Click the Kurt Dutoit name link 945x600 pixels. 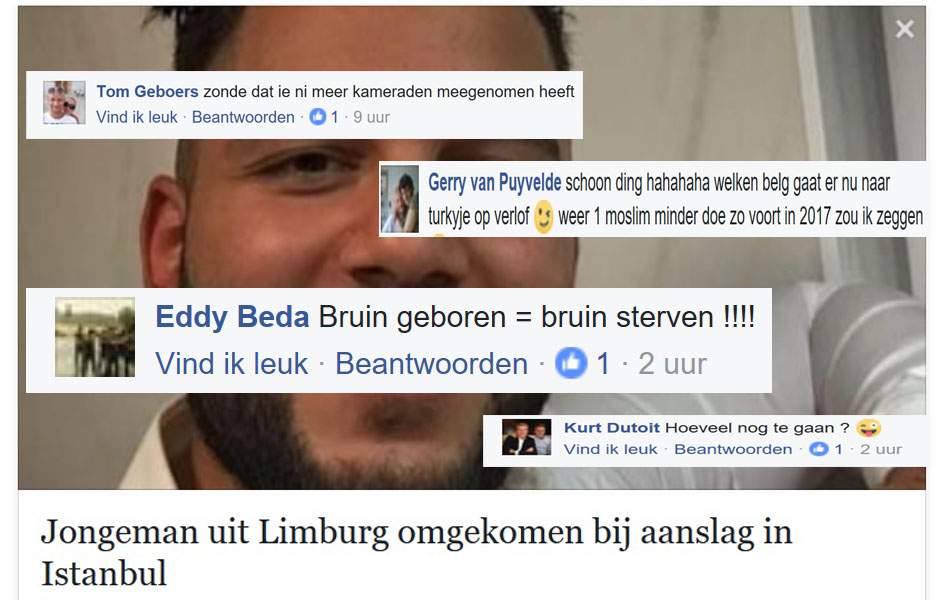(612, 428)
